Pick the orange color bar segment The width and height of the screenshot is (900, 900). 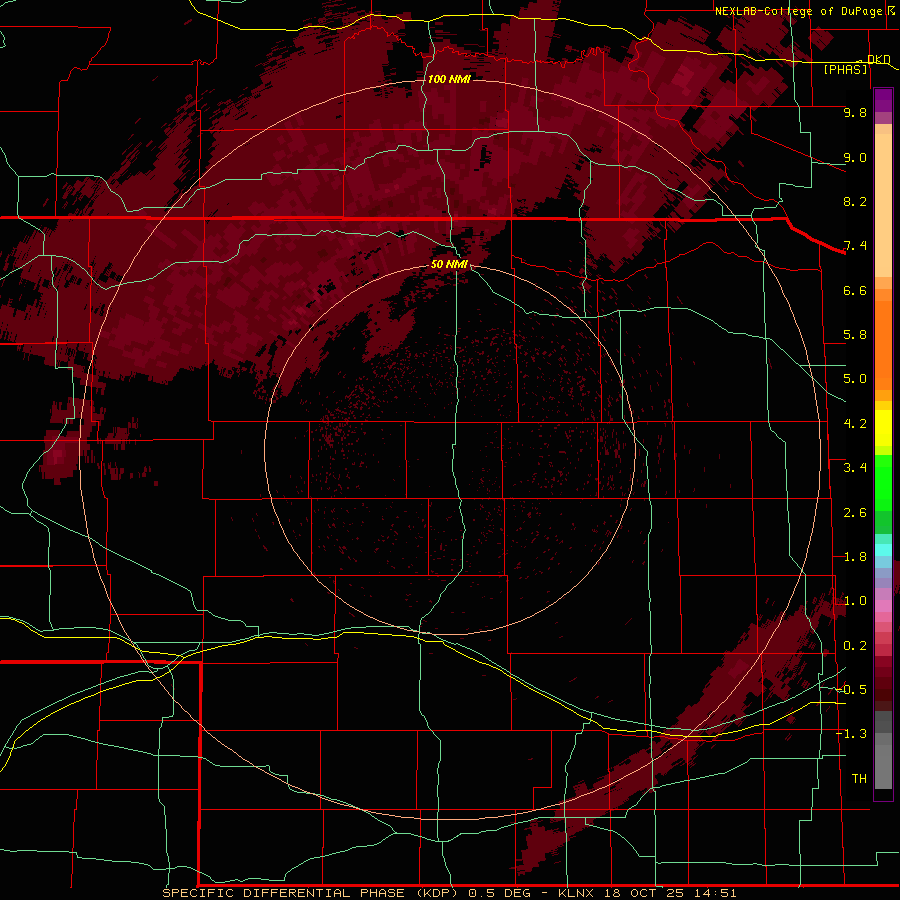click(x=883, y=346)
